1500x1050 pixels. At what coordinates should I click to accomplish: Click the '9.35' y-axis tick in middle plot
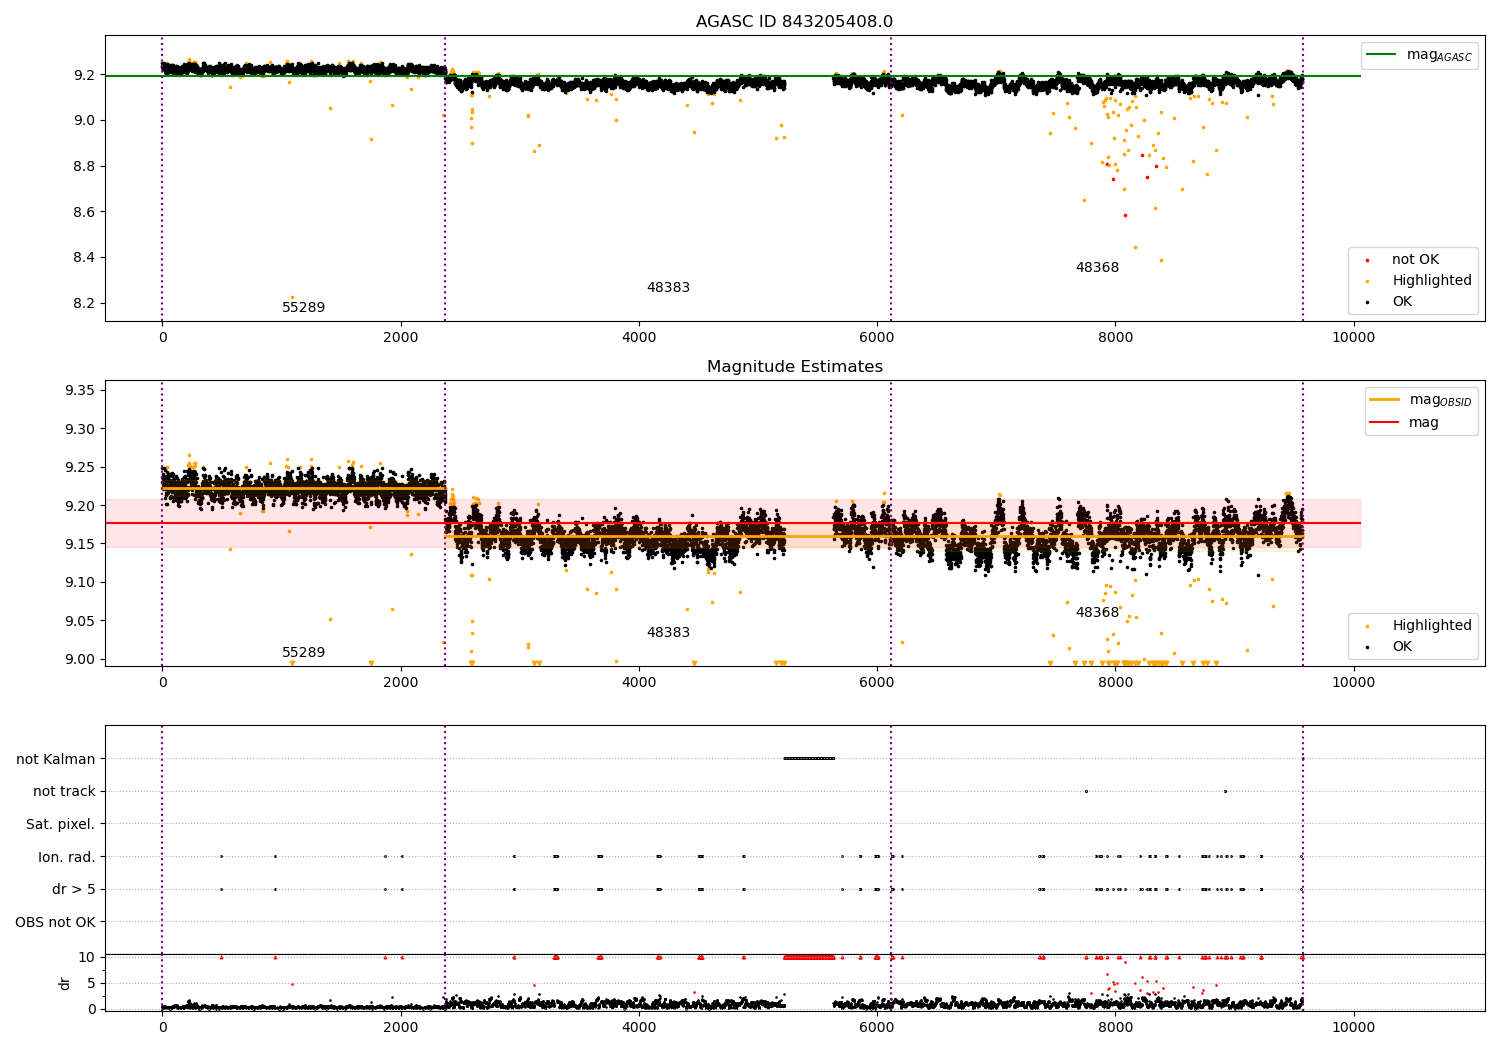[80, 391]
